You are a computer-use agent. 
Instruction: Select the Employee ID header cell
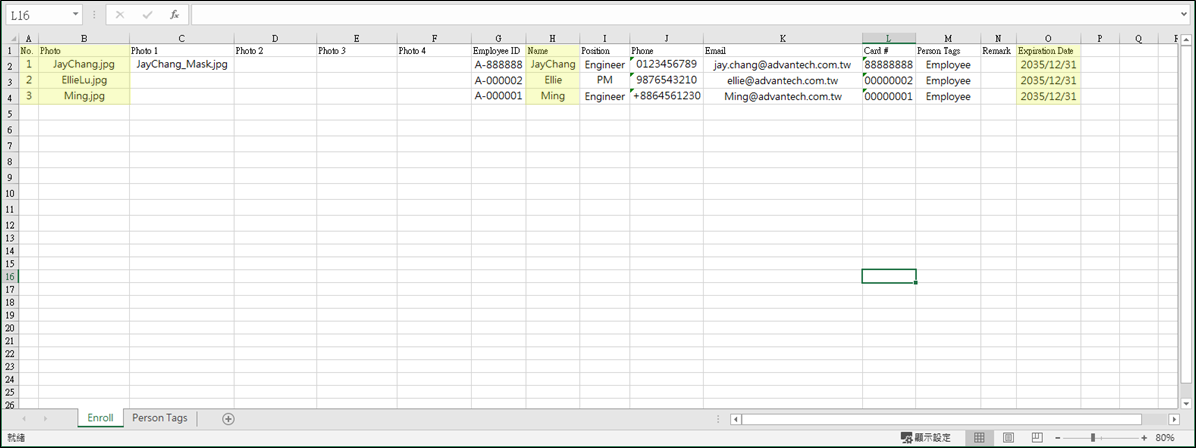click(x=498, y=50)
